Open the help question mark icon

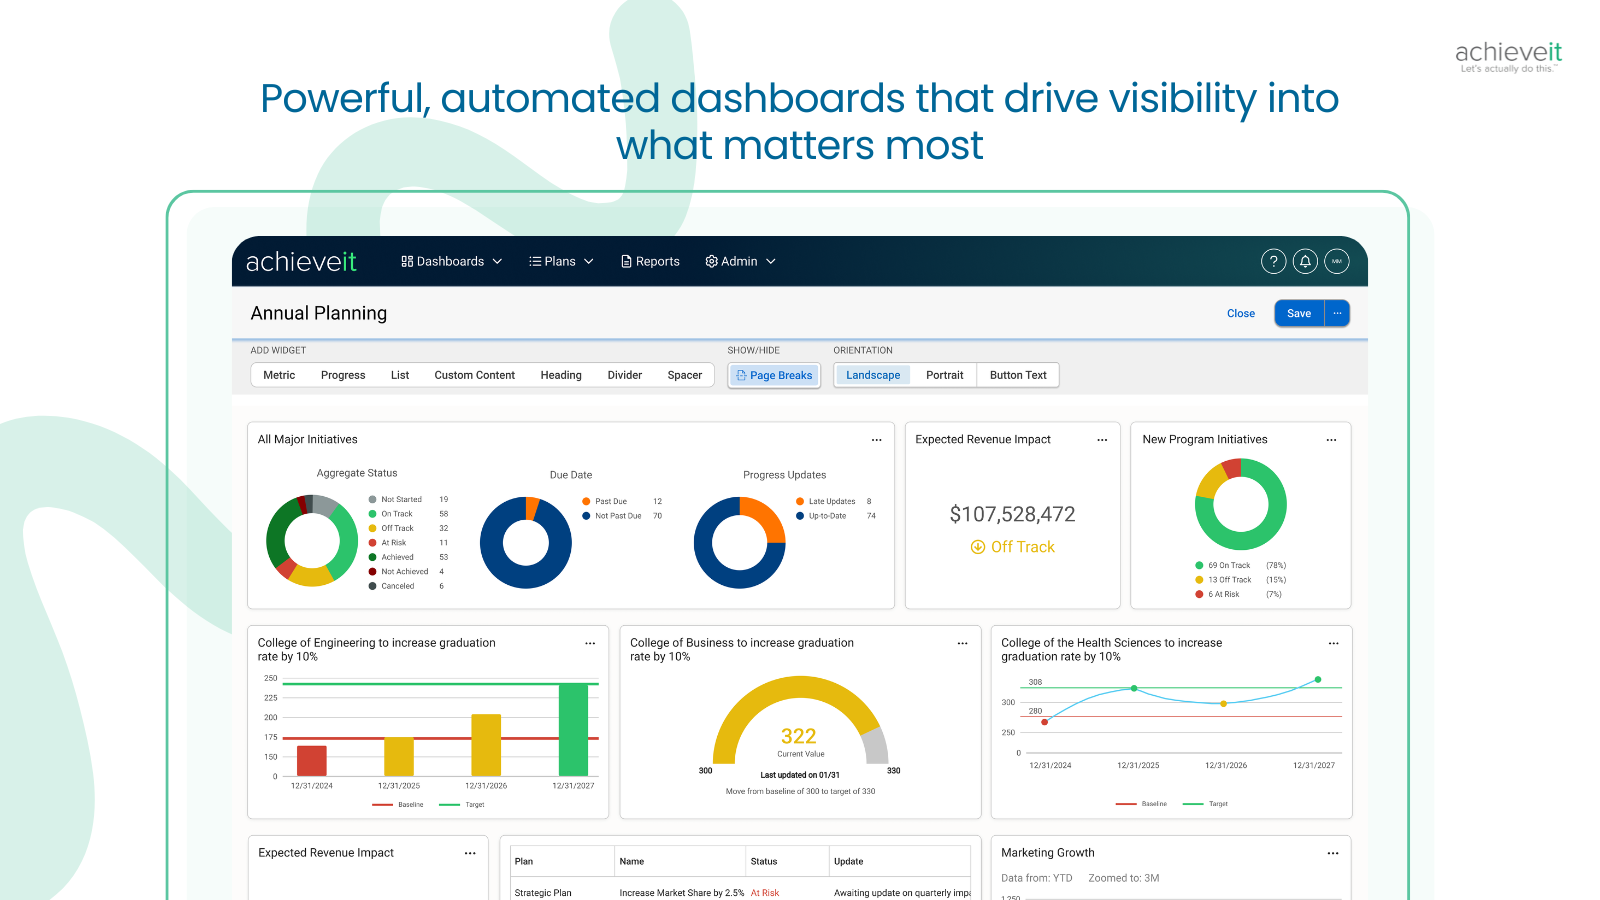(x=1273, y=261)
